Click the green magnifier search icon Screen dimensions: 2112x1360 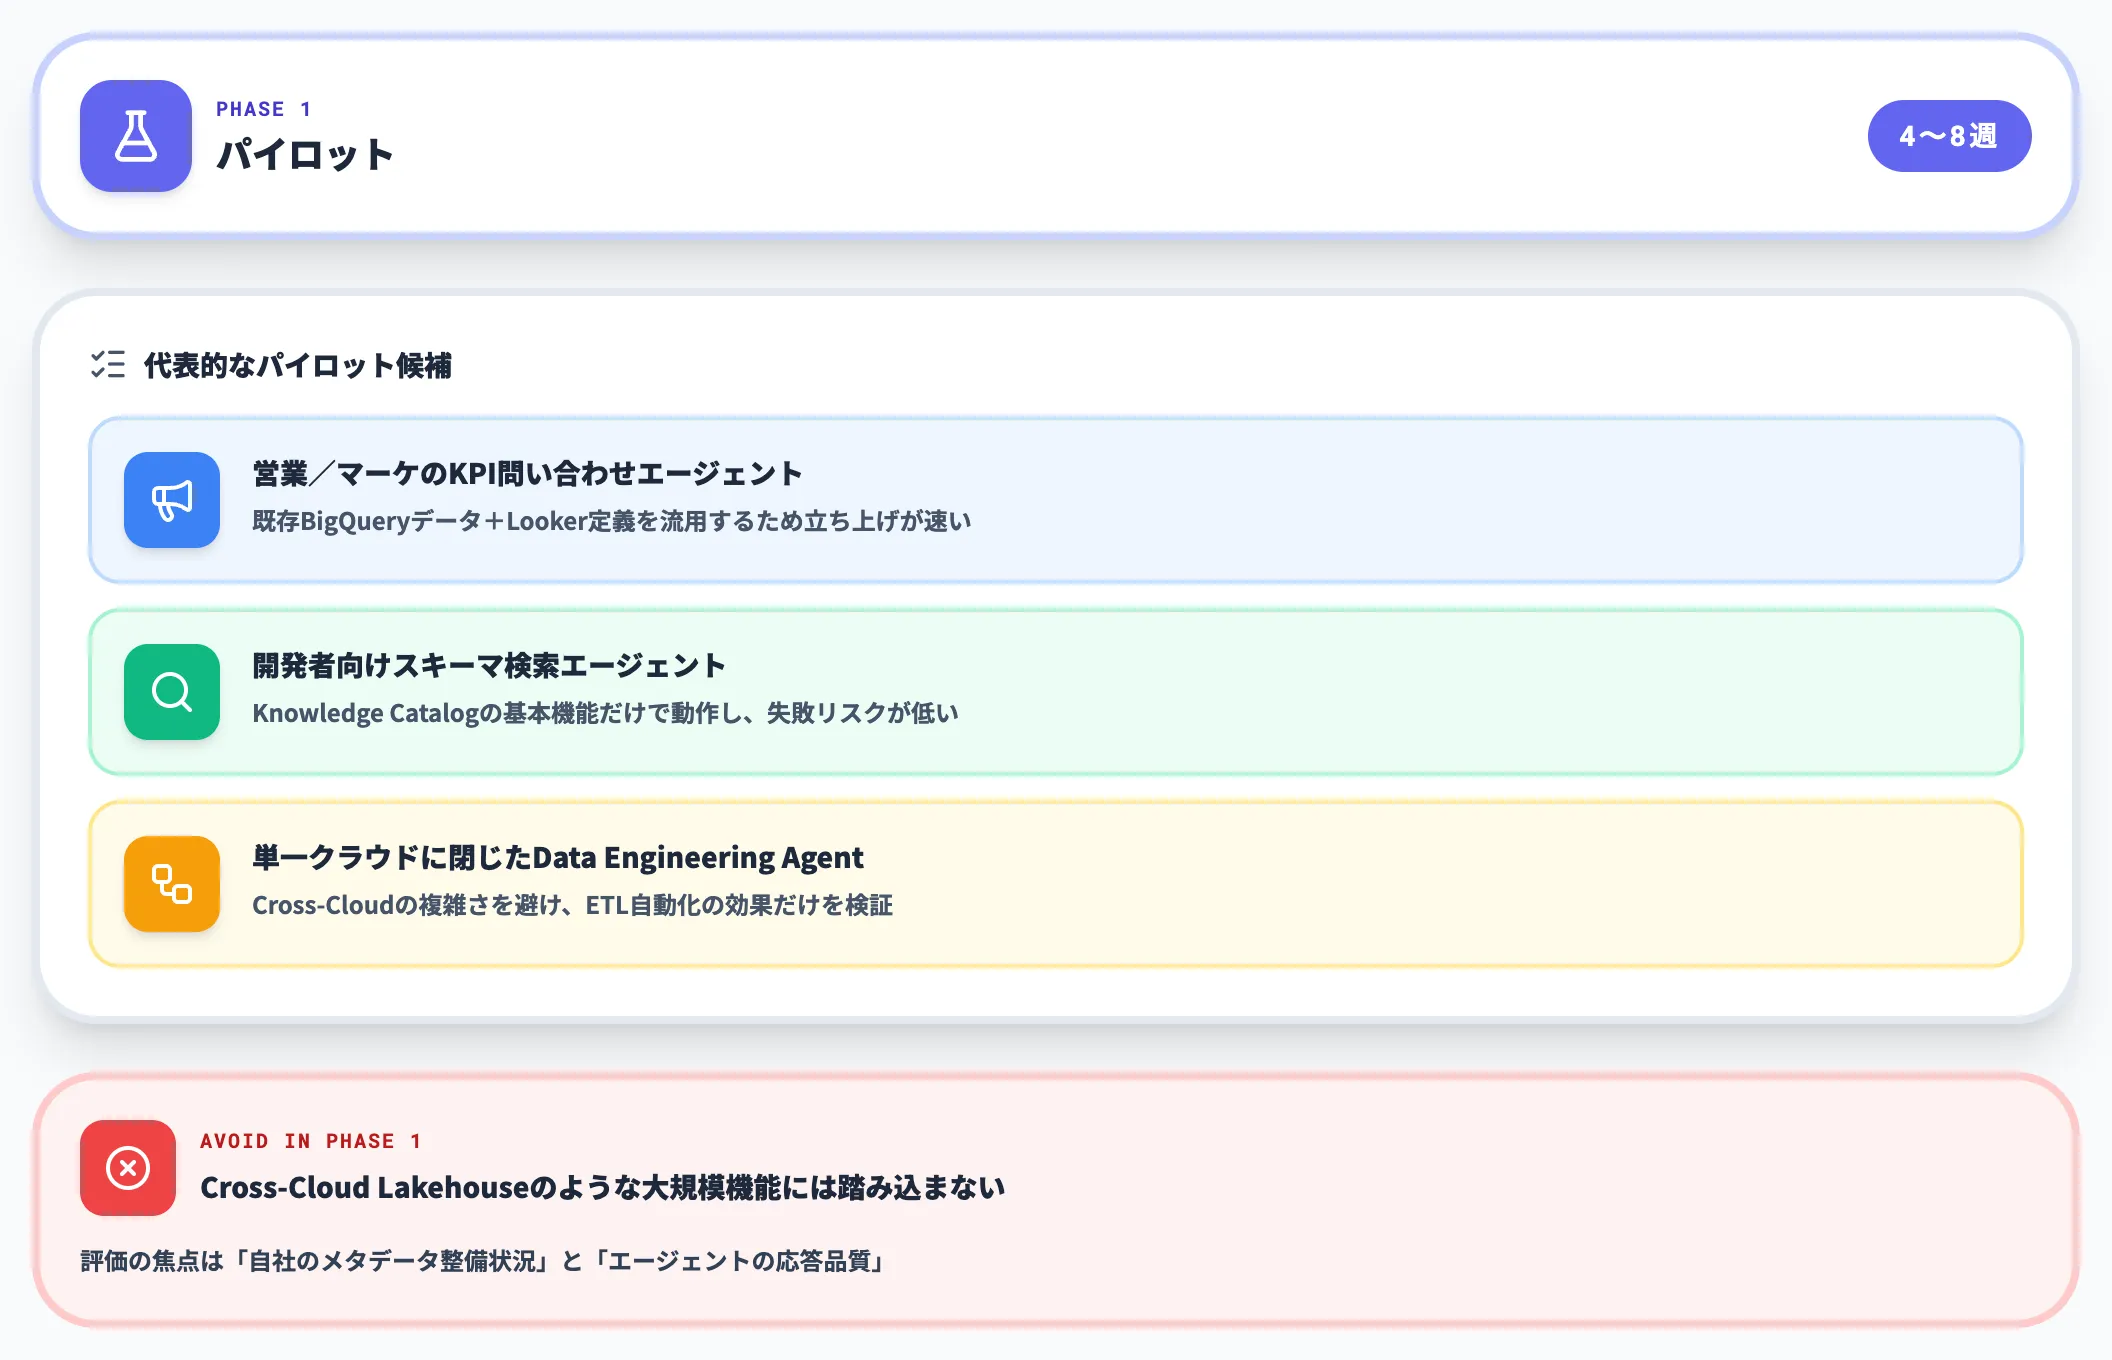pyautogui.click(x=170, y=692)
